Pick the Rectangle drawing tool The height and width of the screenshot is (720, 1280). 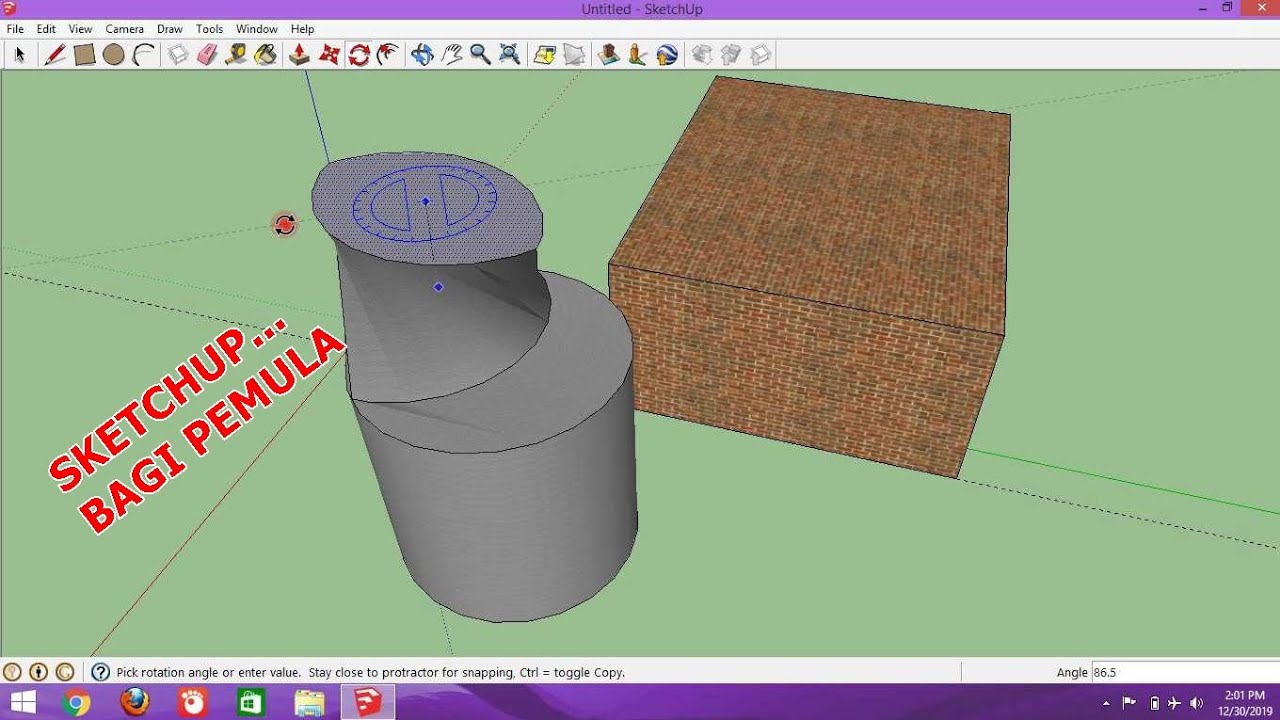pyautogui.click(x=84, y=54)
